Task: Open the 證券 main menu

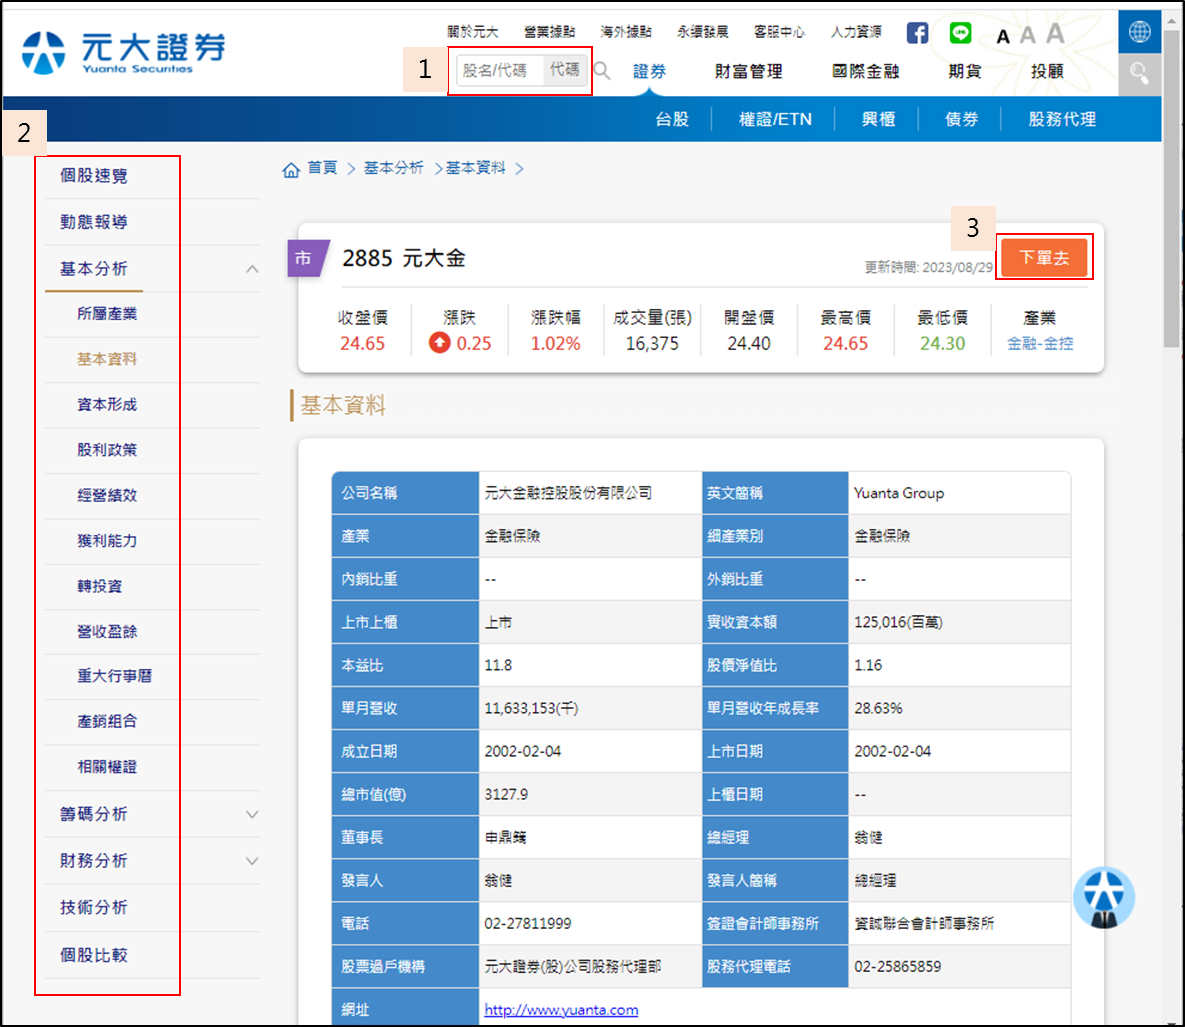Action: pyautogui.click(x=649, y=71)
